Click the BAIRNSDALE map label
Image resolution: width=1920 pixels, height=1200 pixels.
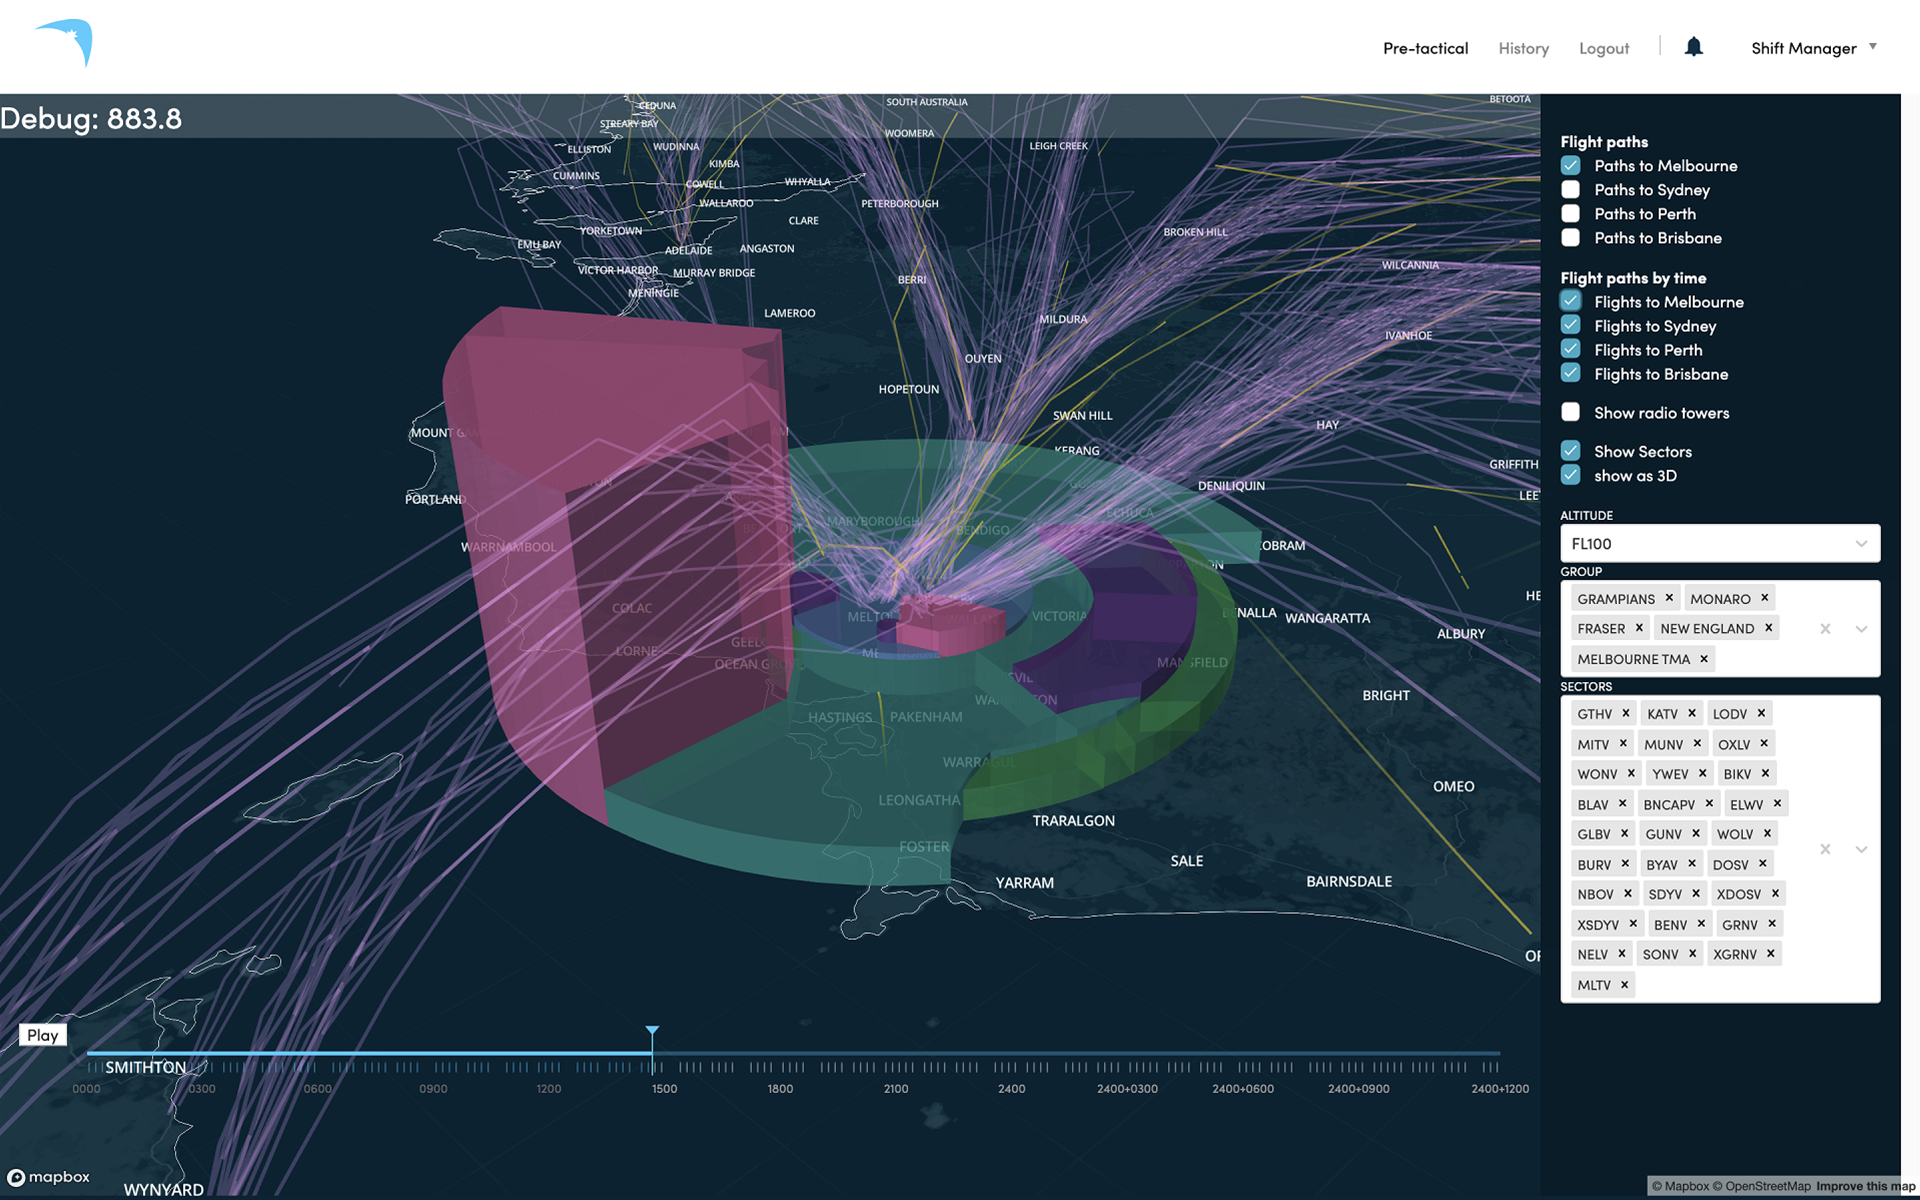click(x=1349, y=881)
